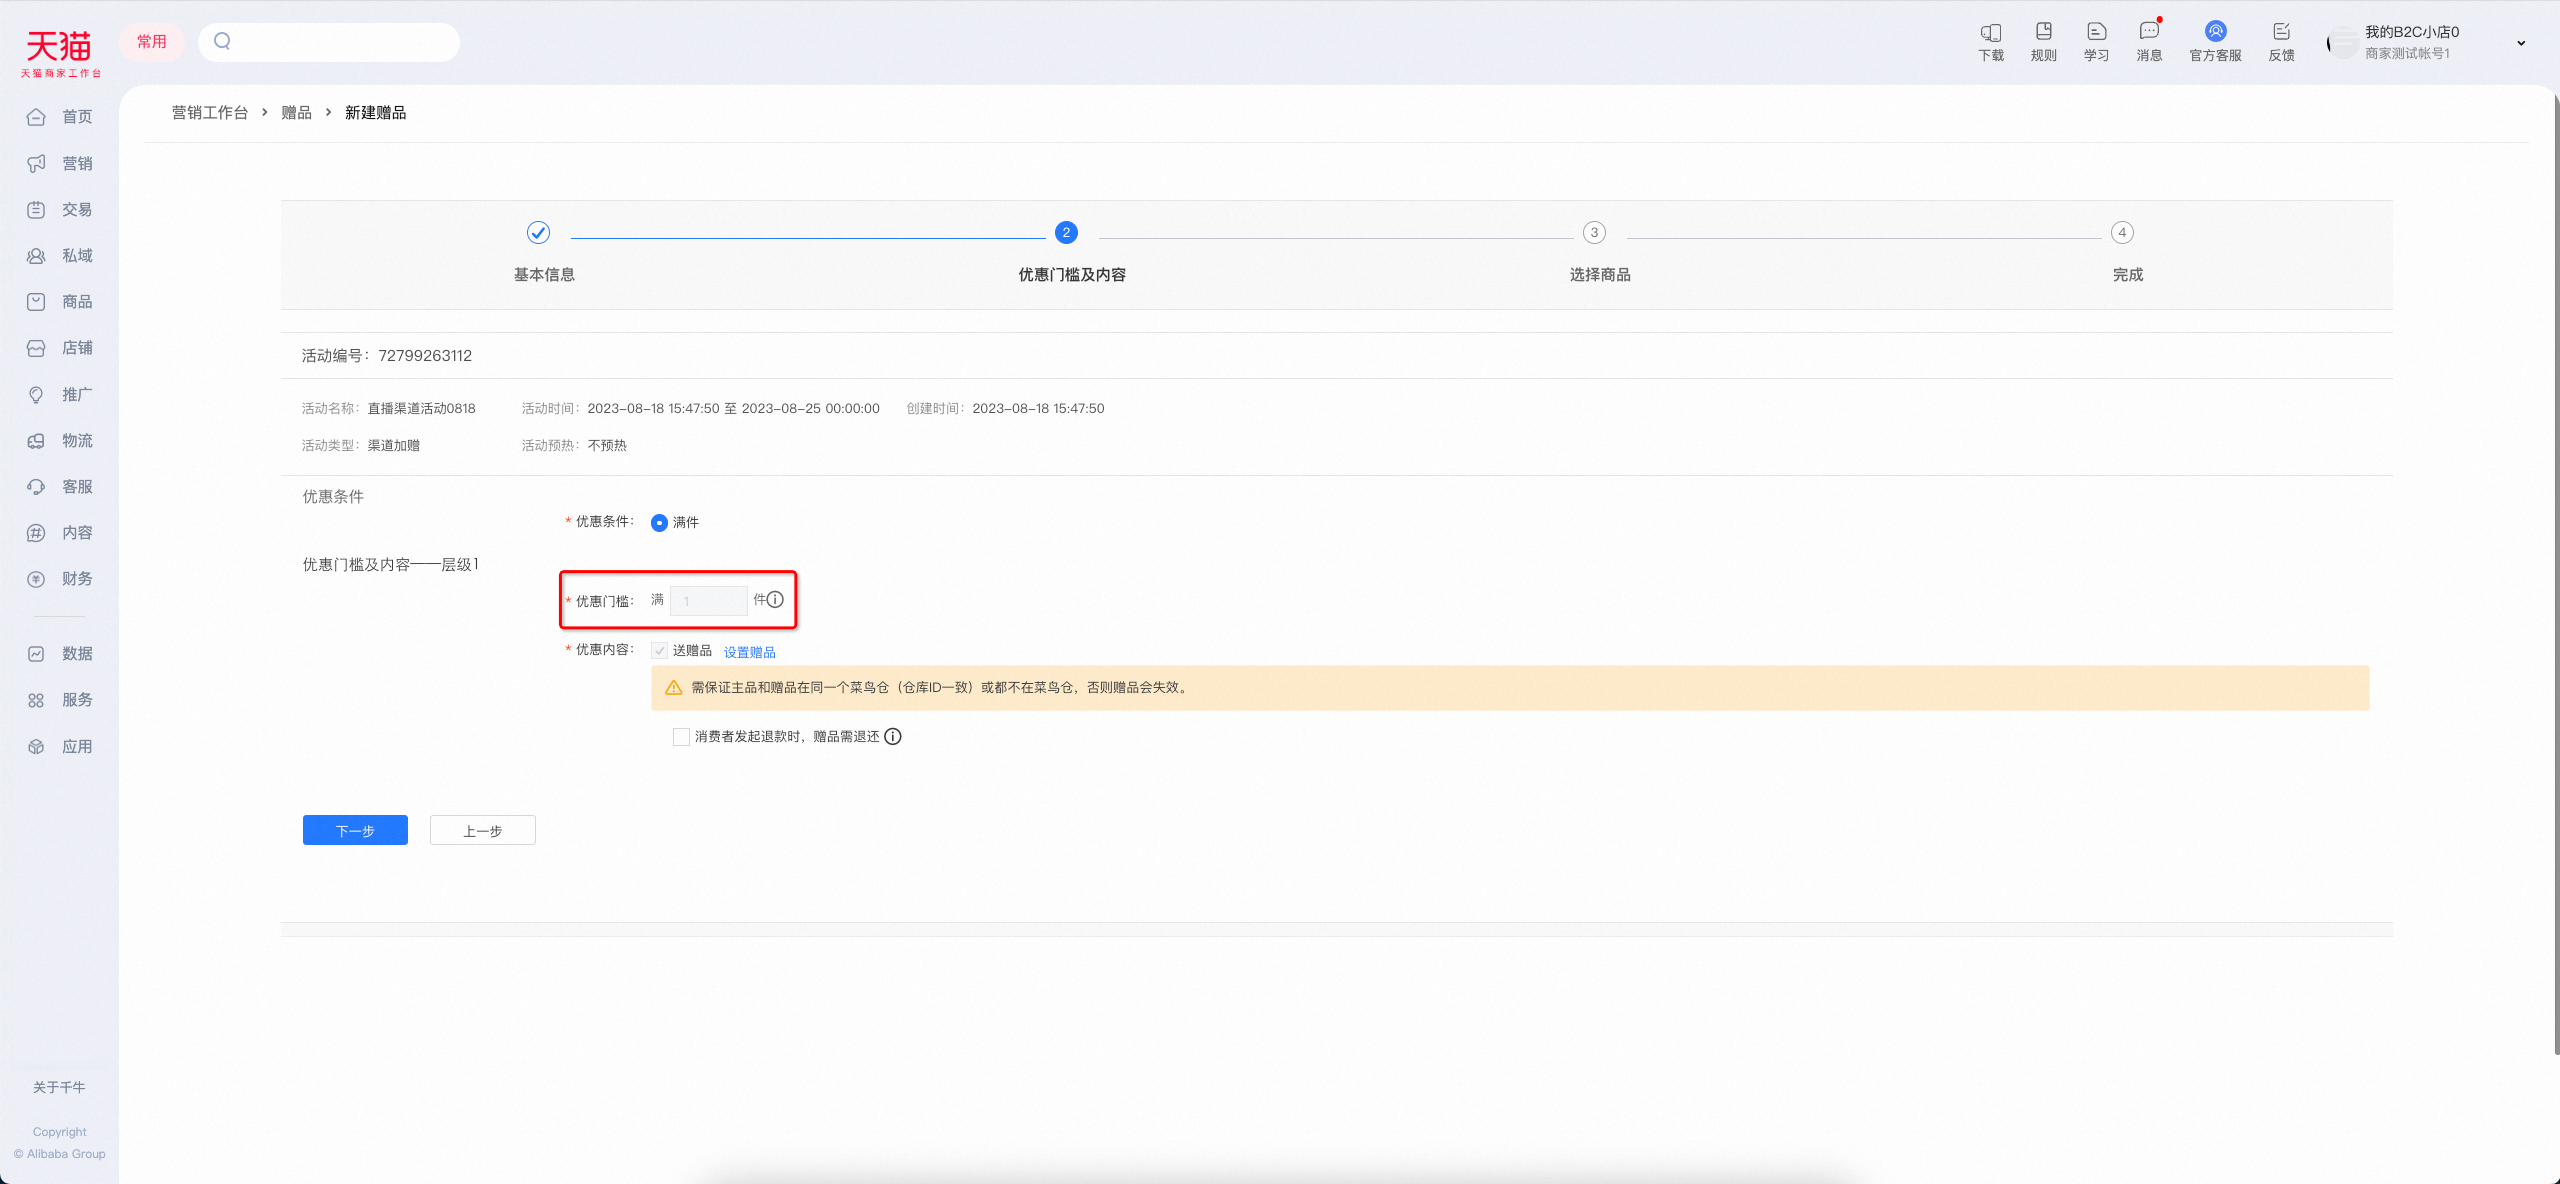Screen dimensions: 2560x1184
Task: Check 消费者发起退款时，赠品需退还 option
Action: pyautogui.click(x=681, y=736)
